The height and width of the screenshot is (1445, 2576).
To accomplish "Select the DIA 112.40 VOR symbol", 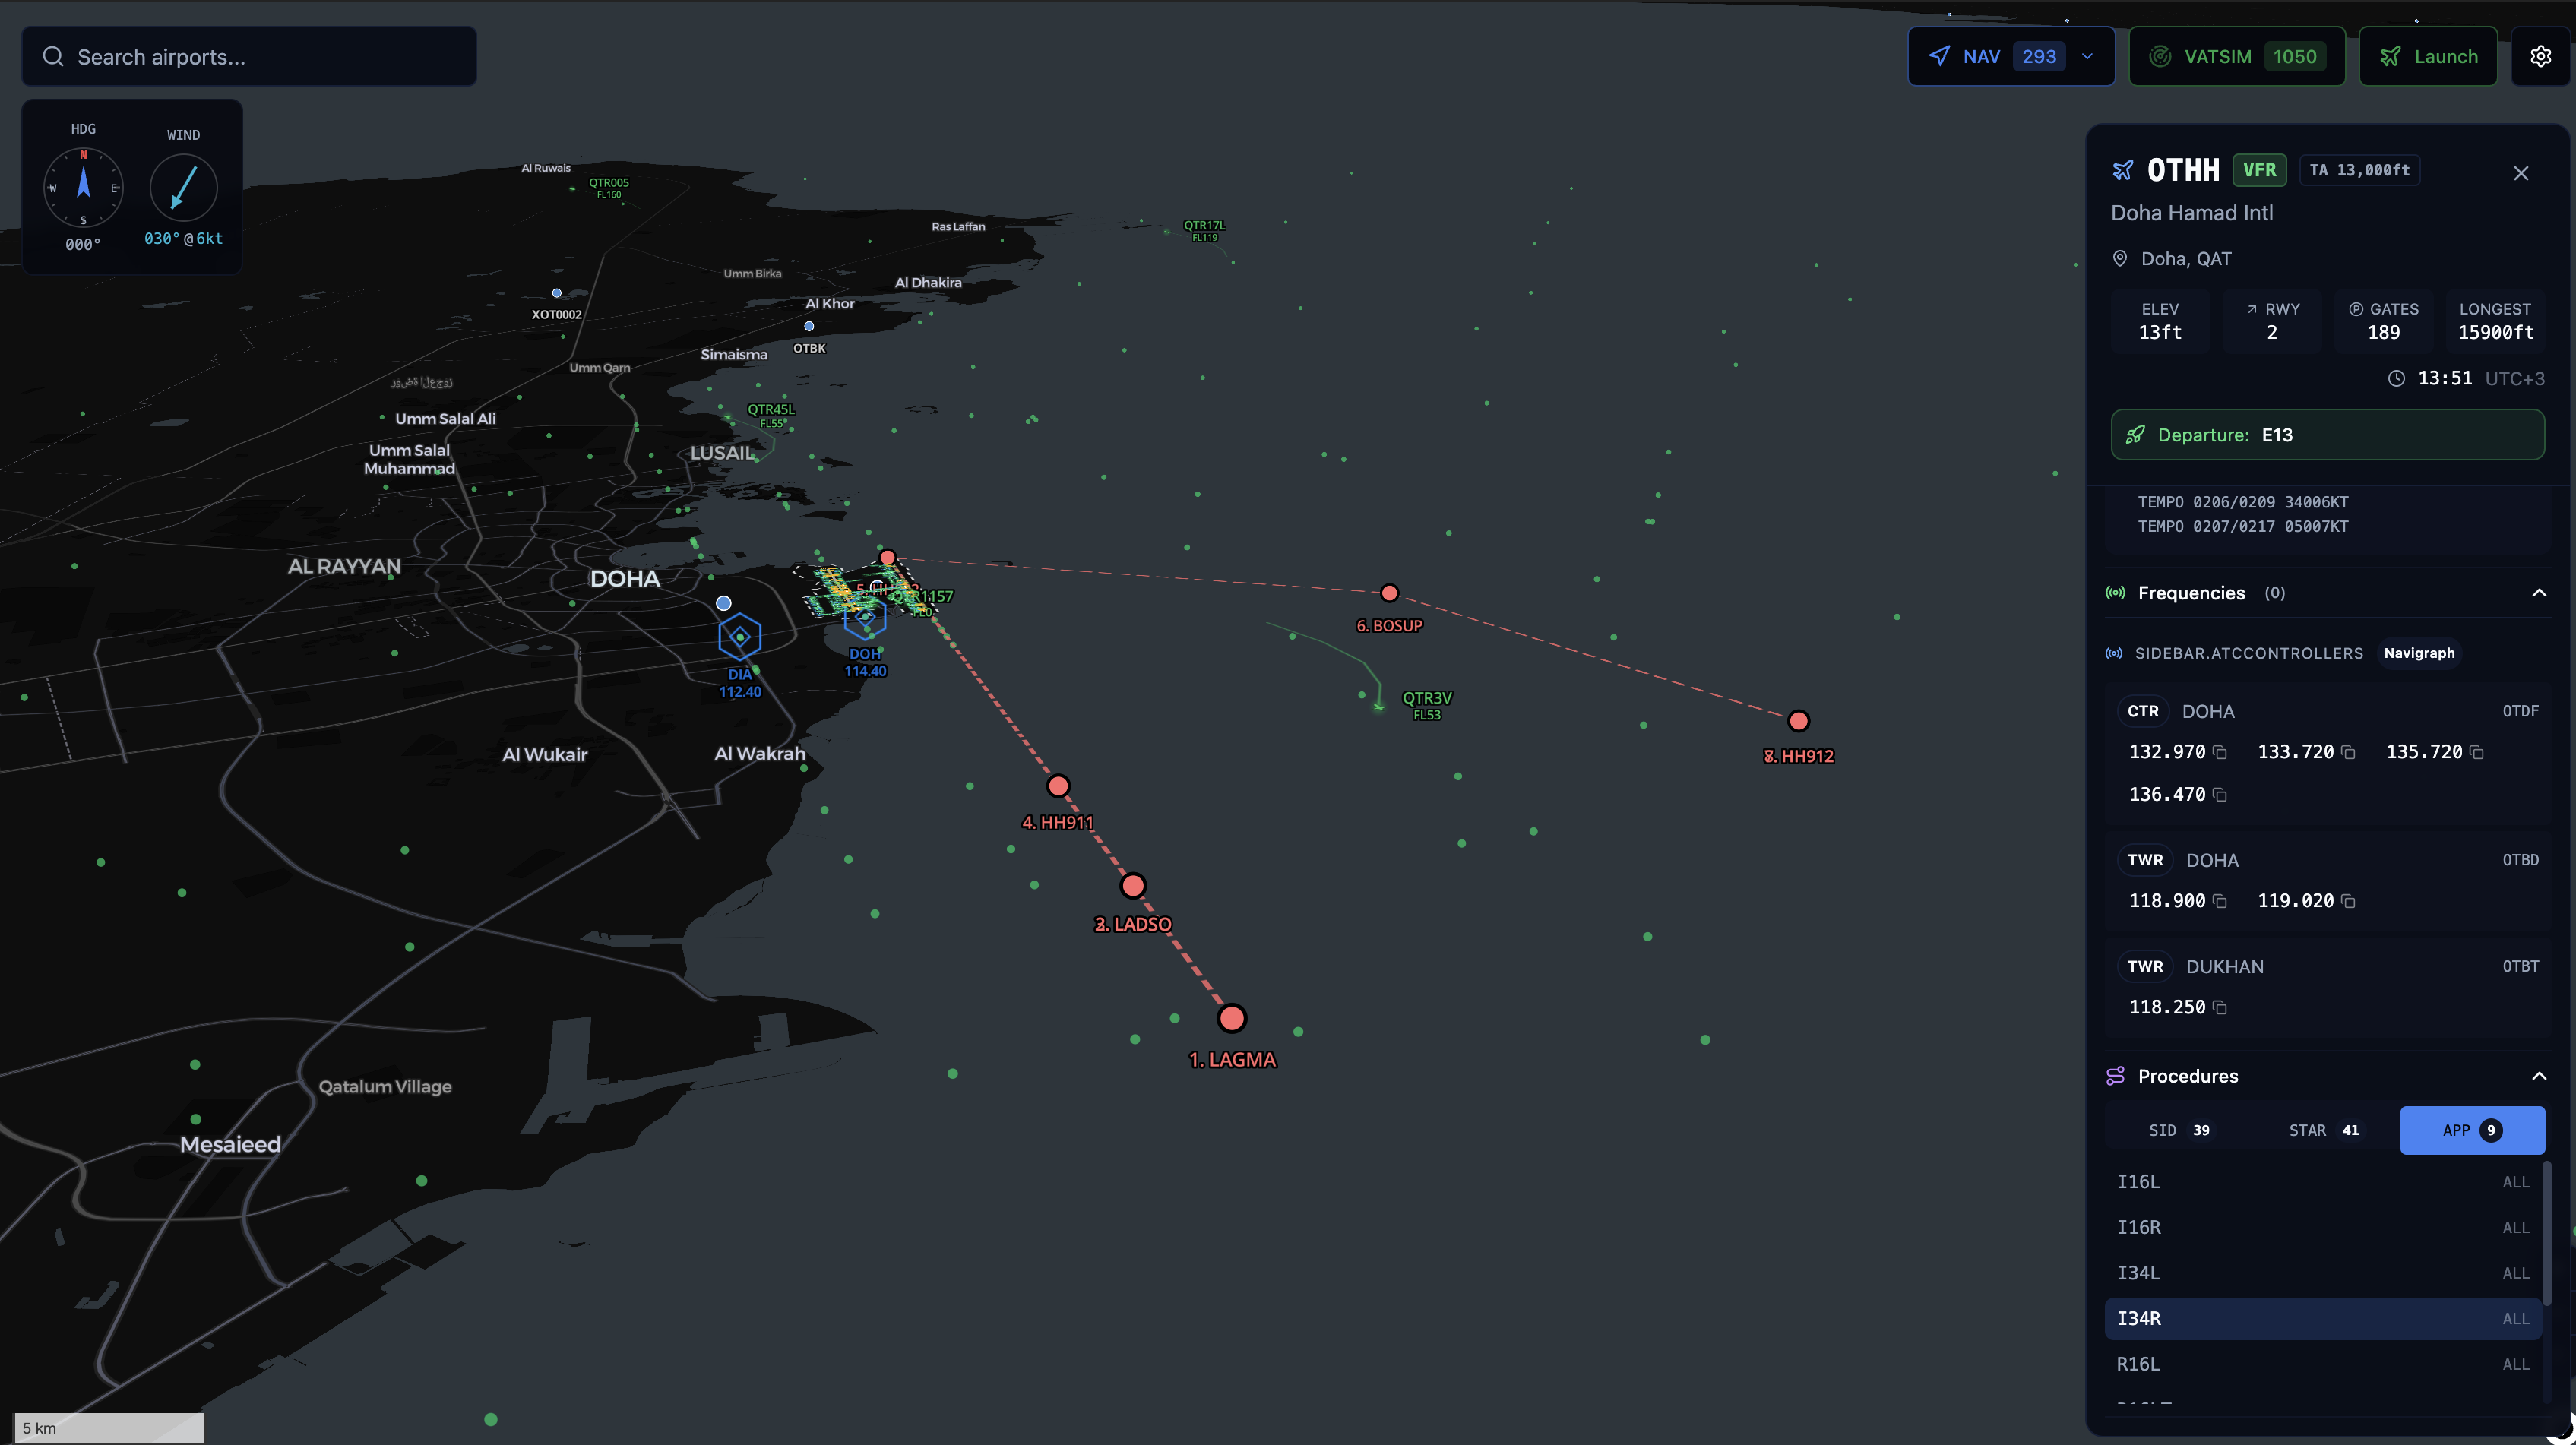I will 739,637.
